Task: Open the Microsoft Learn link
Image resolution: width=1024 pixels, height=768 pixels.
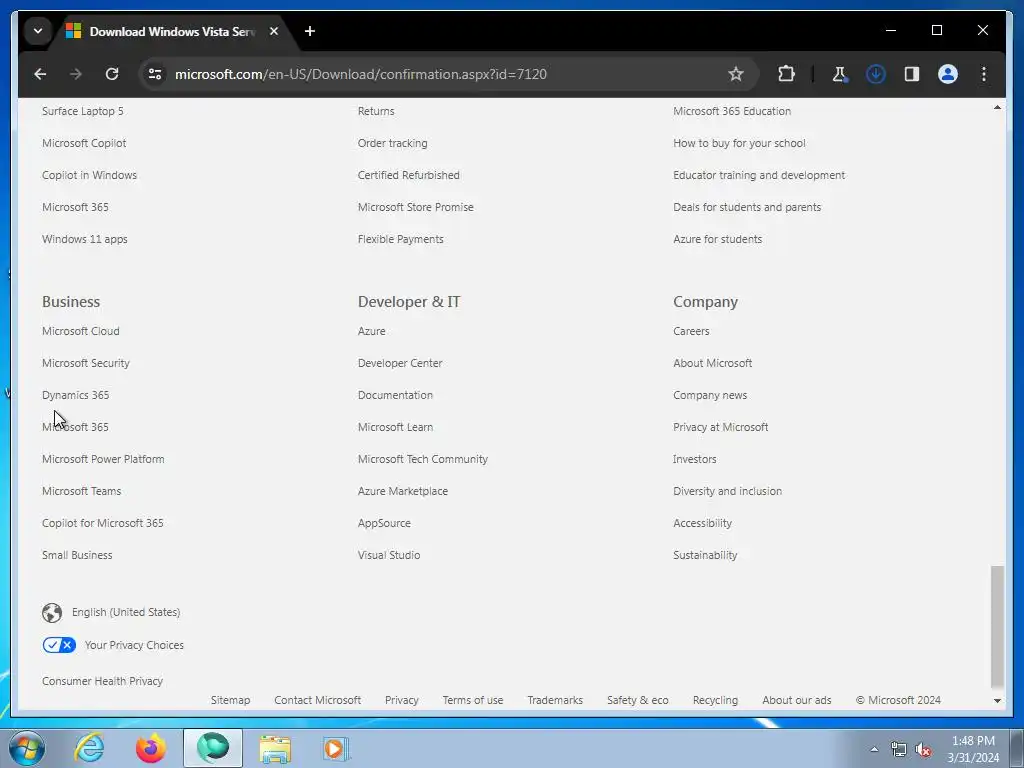Action: (395, 427)
